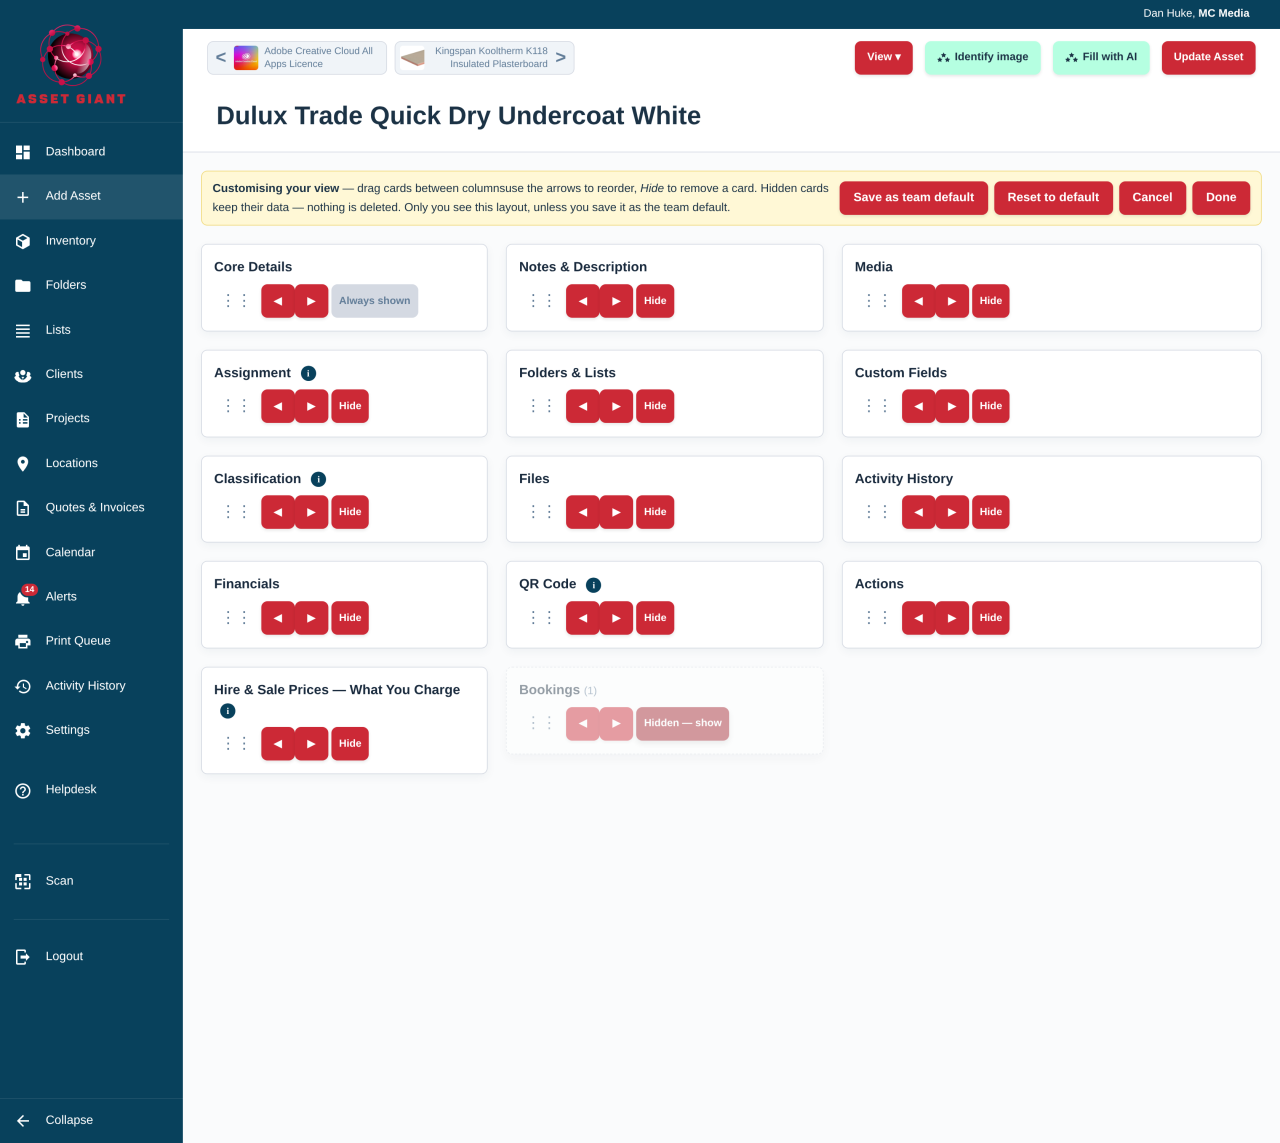Move Files card right with arrow

616,512
